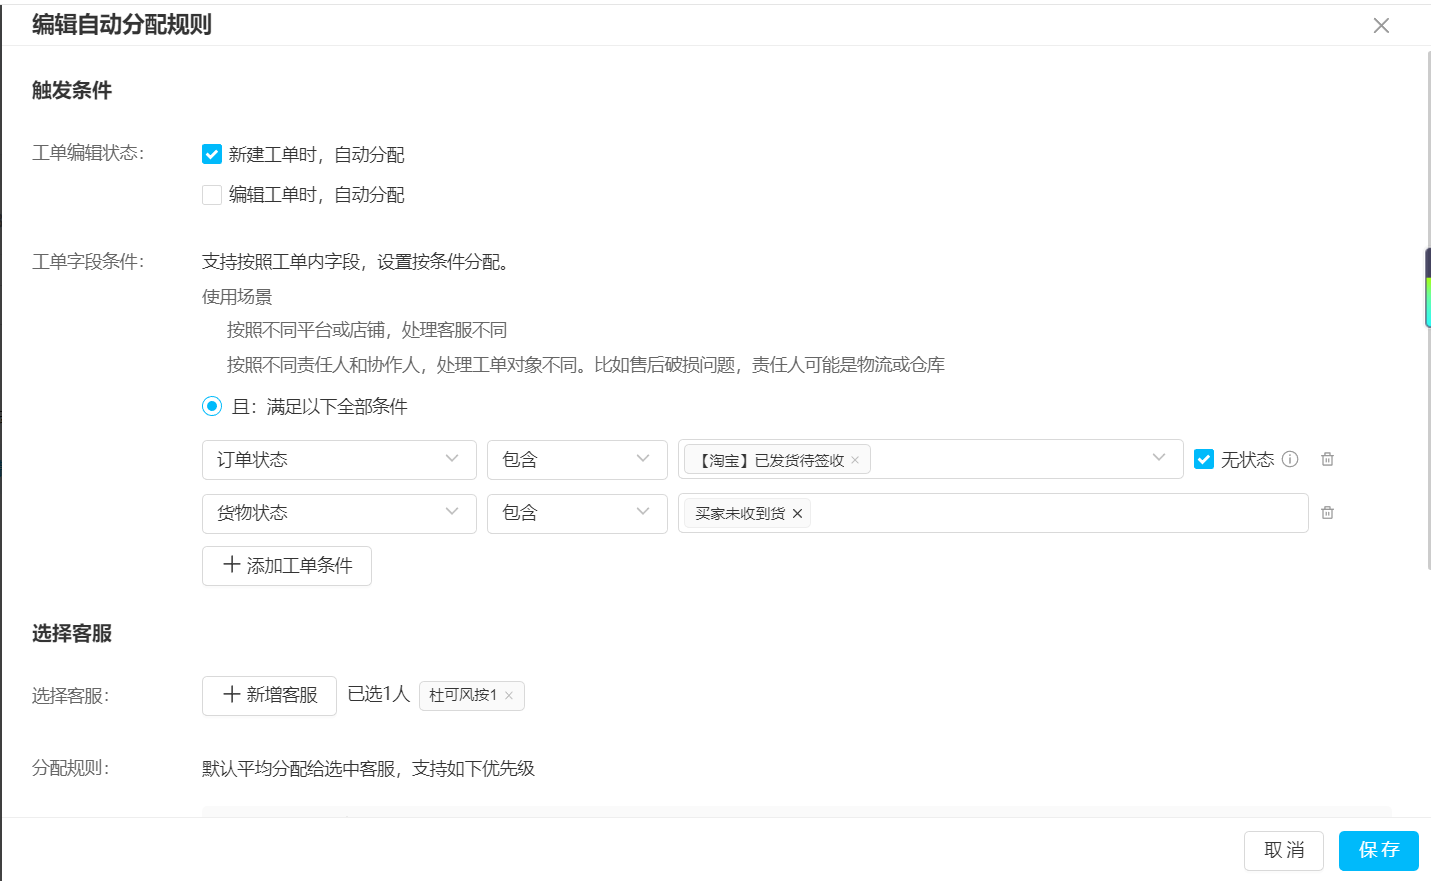The height and width of the screenshot is (881, 1431).
Task: Click the 工单字段条件: label
Action: tap(88, 262)
